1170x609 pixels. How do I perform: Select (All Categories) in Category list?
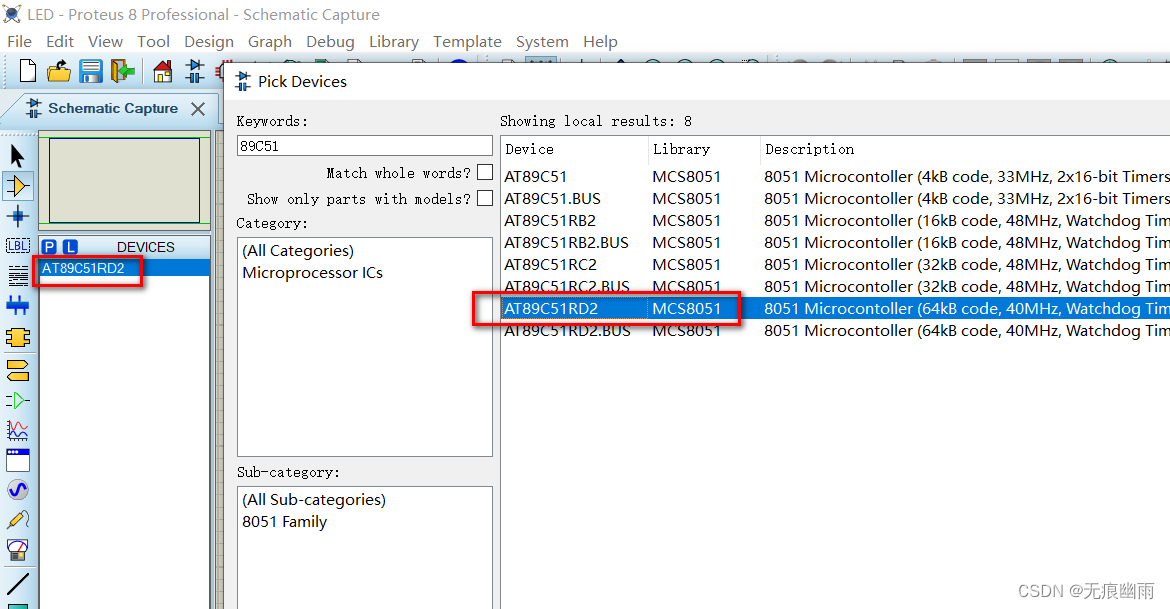coord(298,251)
